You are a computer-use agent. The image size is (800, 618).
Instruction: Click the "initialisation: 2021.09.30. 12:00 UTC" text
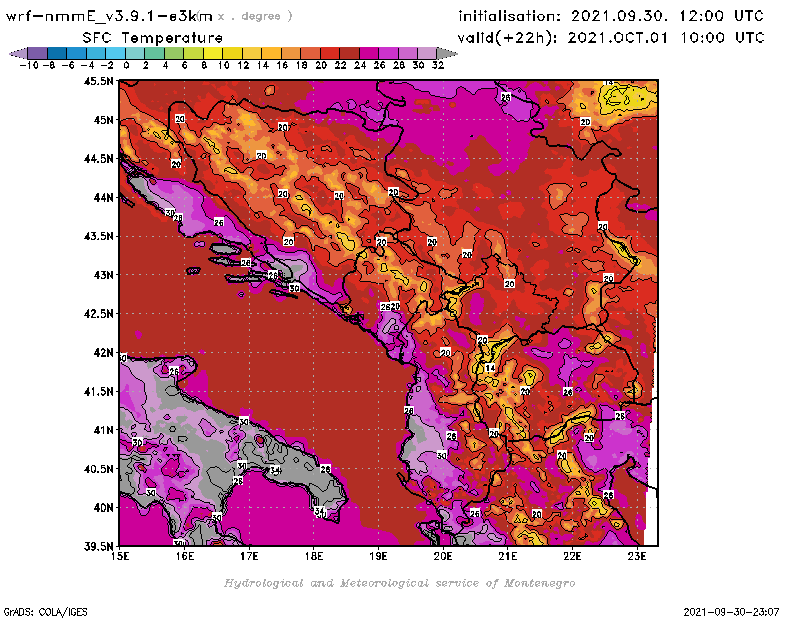[611, 16]
